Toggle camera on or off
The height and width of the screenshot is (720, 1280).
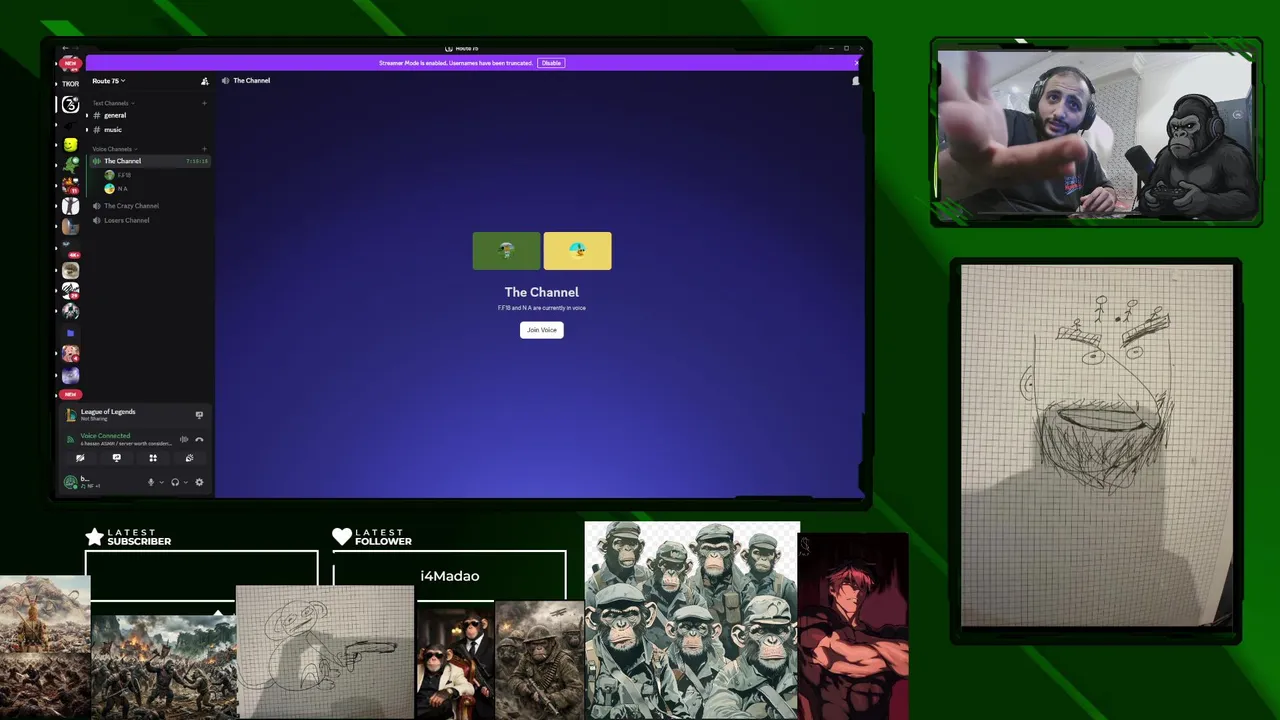(x=80, y=458)
